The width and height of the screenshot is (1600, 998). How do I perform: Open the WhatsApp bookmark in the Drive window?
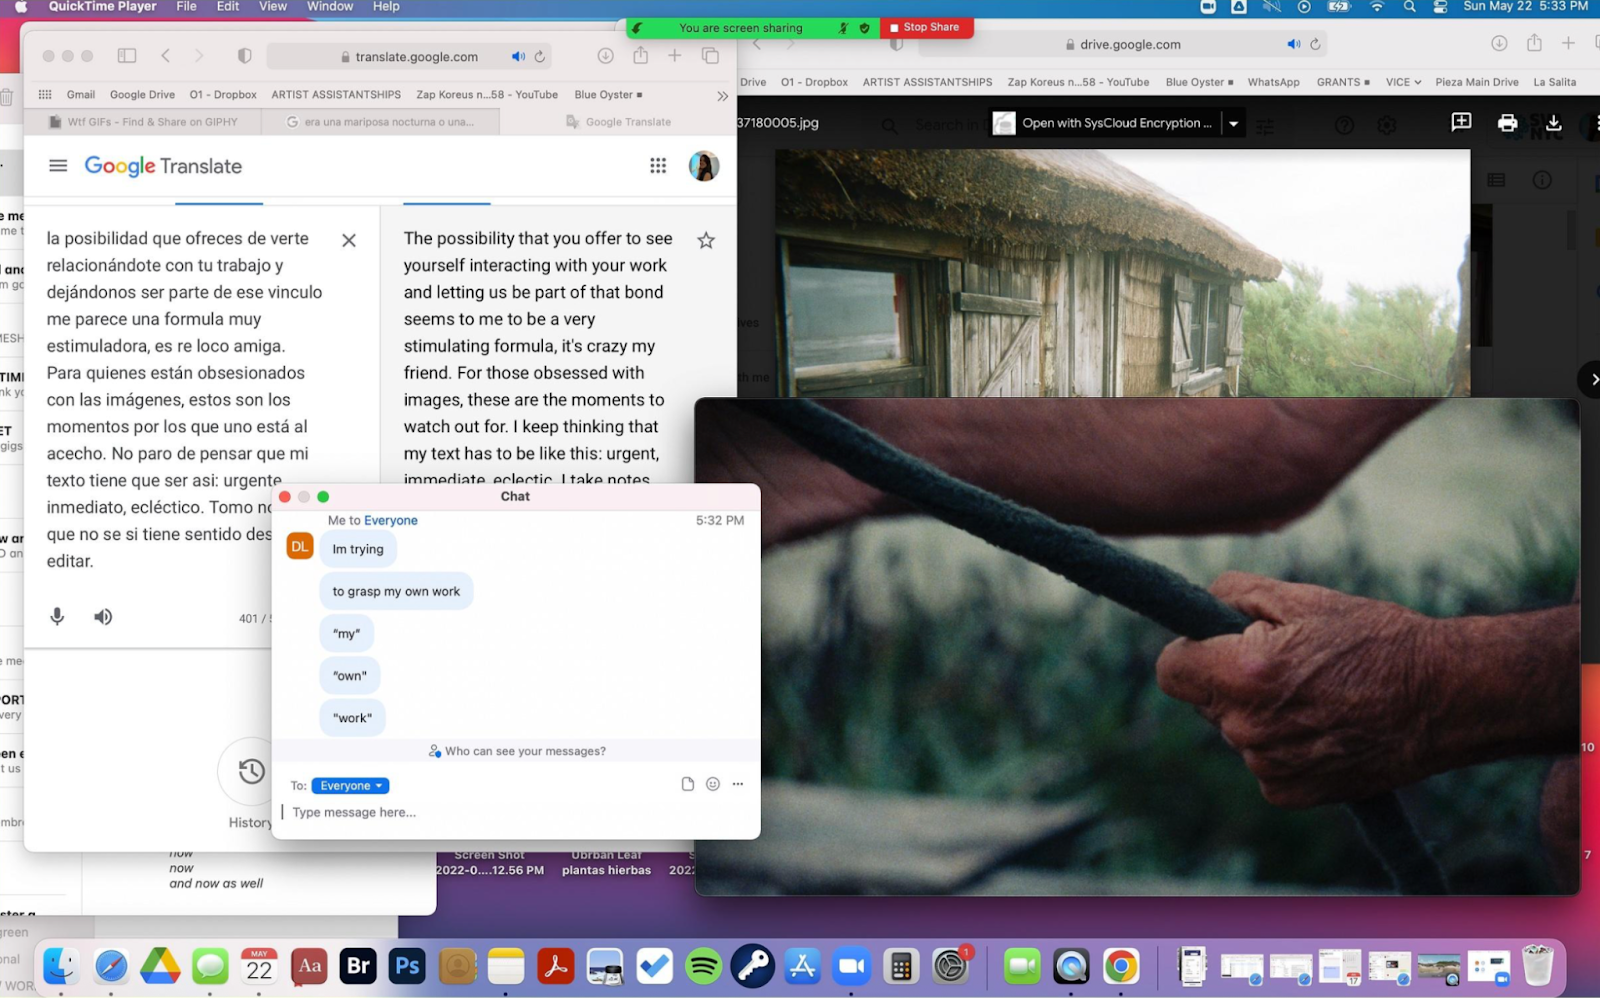(x=1273, y=82)
